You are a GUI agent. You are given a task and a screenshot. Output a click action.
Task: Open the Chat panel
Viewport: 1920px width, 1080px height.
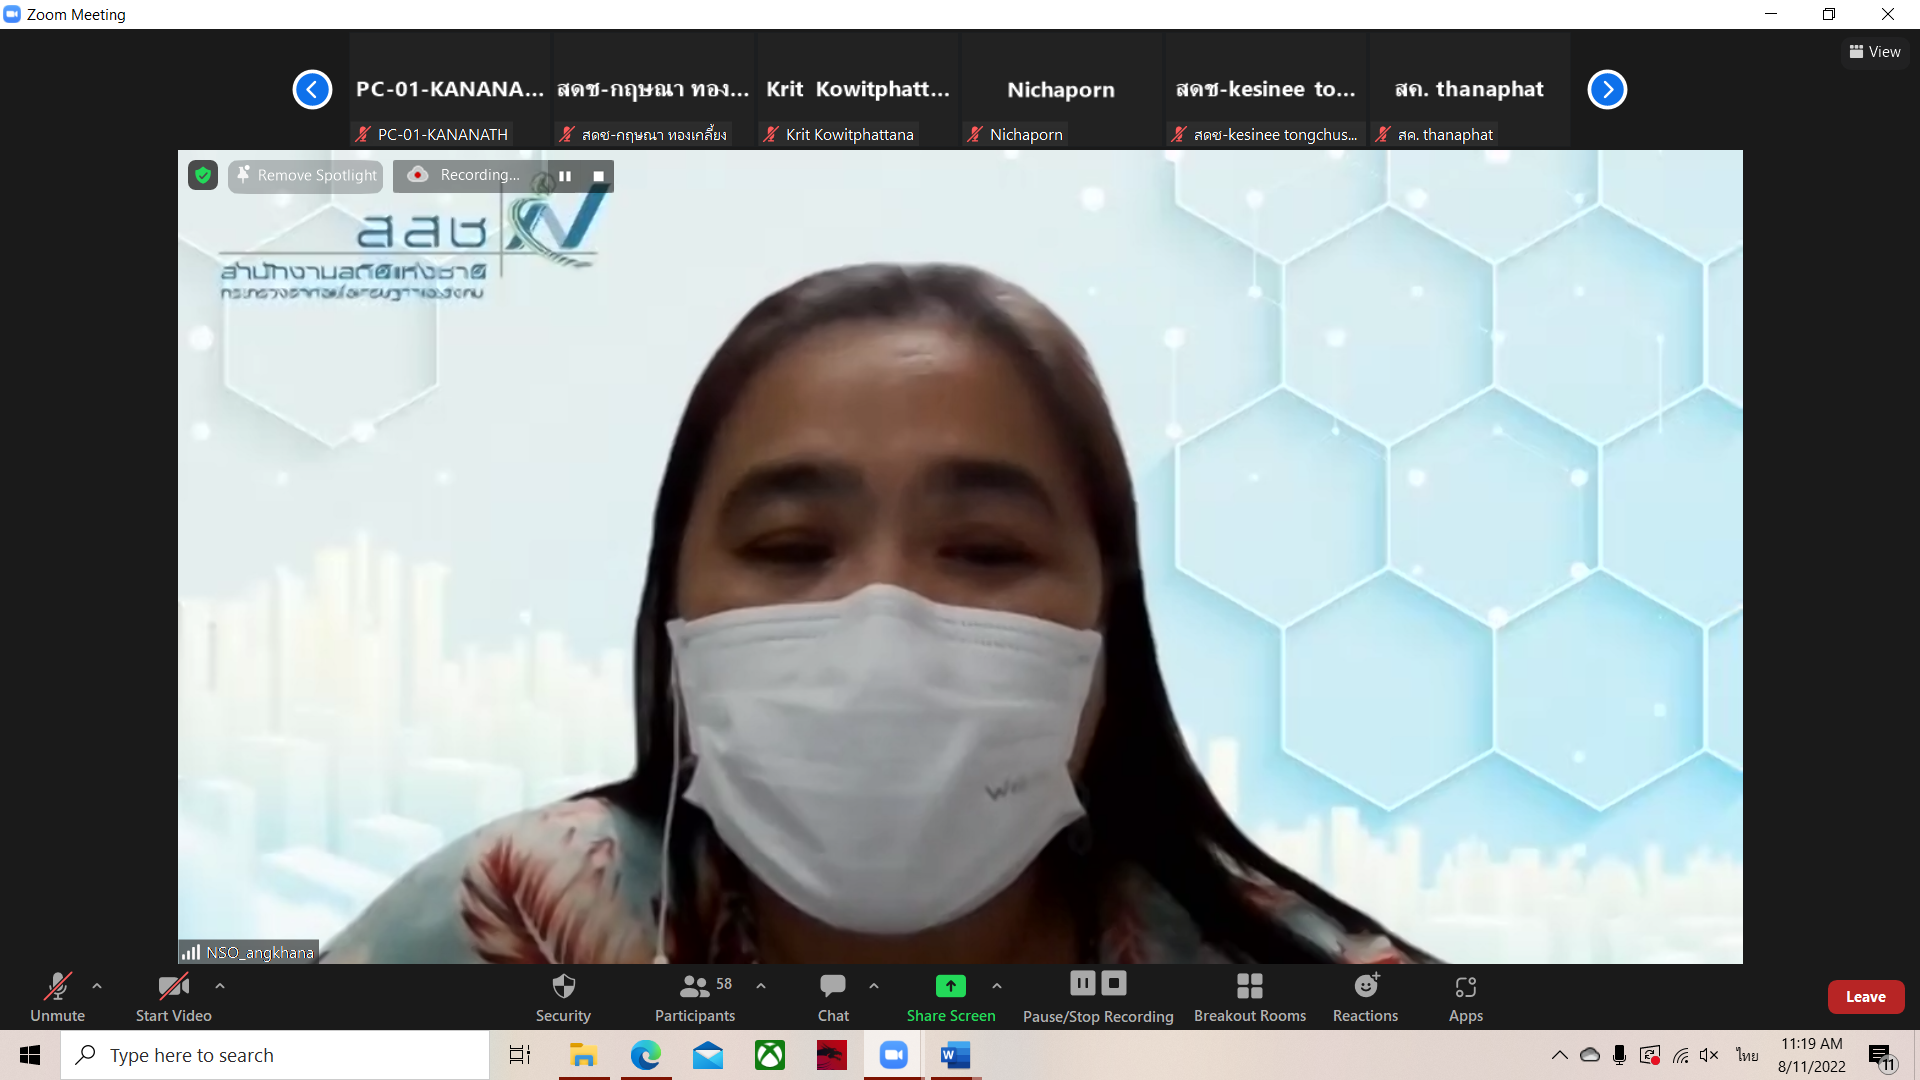click(832, 997)
